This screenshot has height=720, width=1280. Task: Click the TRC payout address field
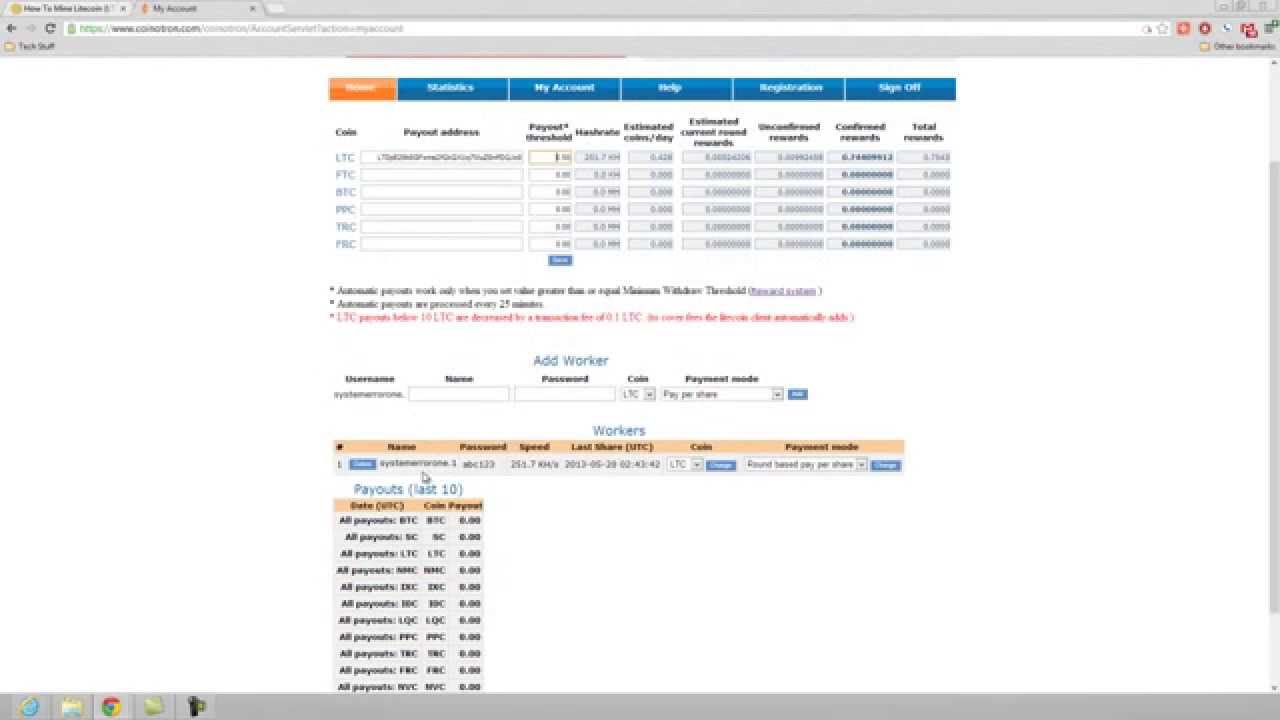coord(441,227)
